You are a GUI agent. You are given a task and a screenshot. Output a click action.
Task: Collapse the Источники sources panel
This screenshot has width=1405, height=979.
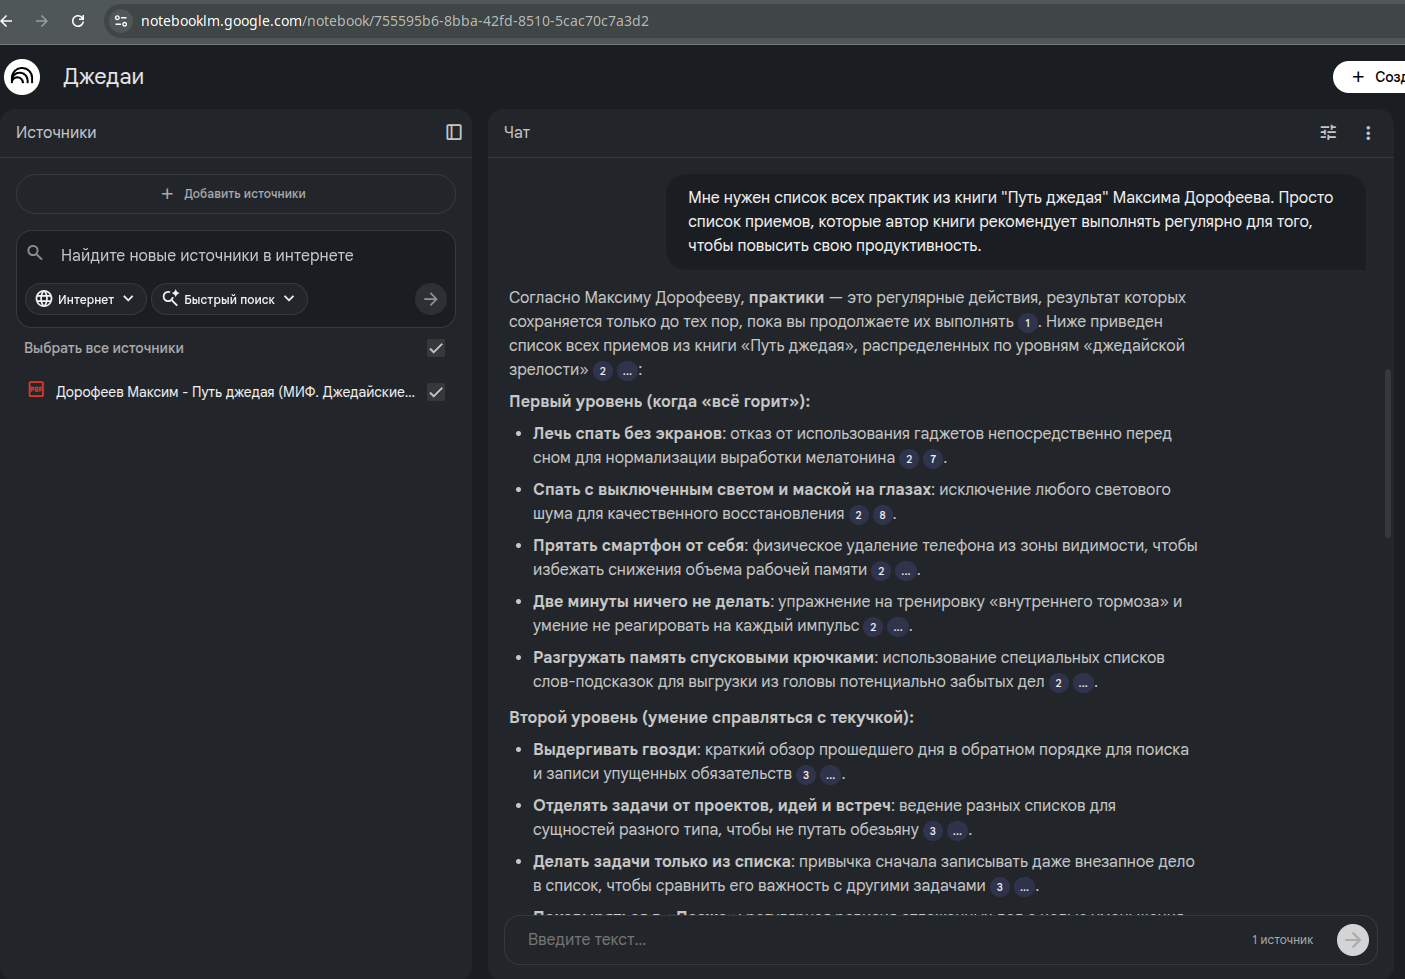coord(453,133)
